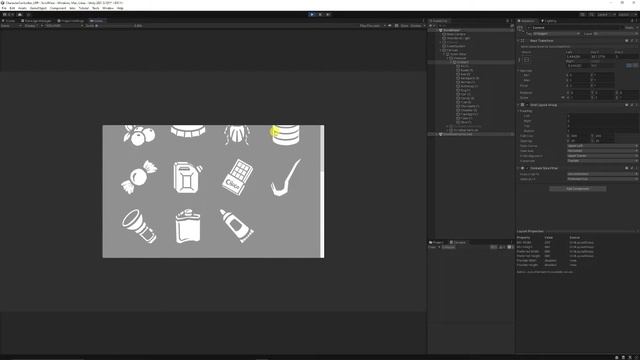Toggle Collapse in Console panel
This screenshot has height=360, width=640.
[x=449, y=247]
